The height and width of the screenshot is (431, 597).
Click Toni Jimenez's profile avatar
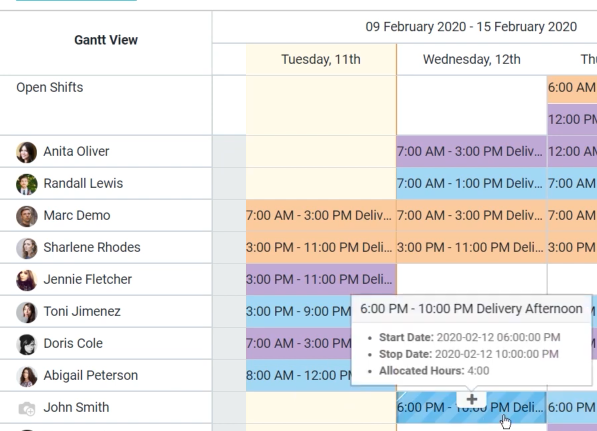(x=27, y=312)
